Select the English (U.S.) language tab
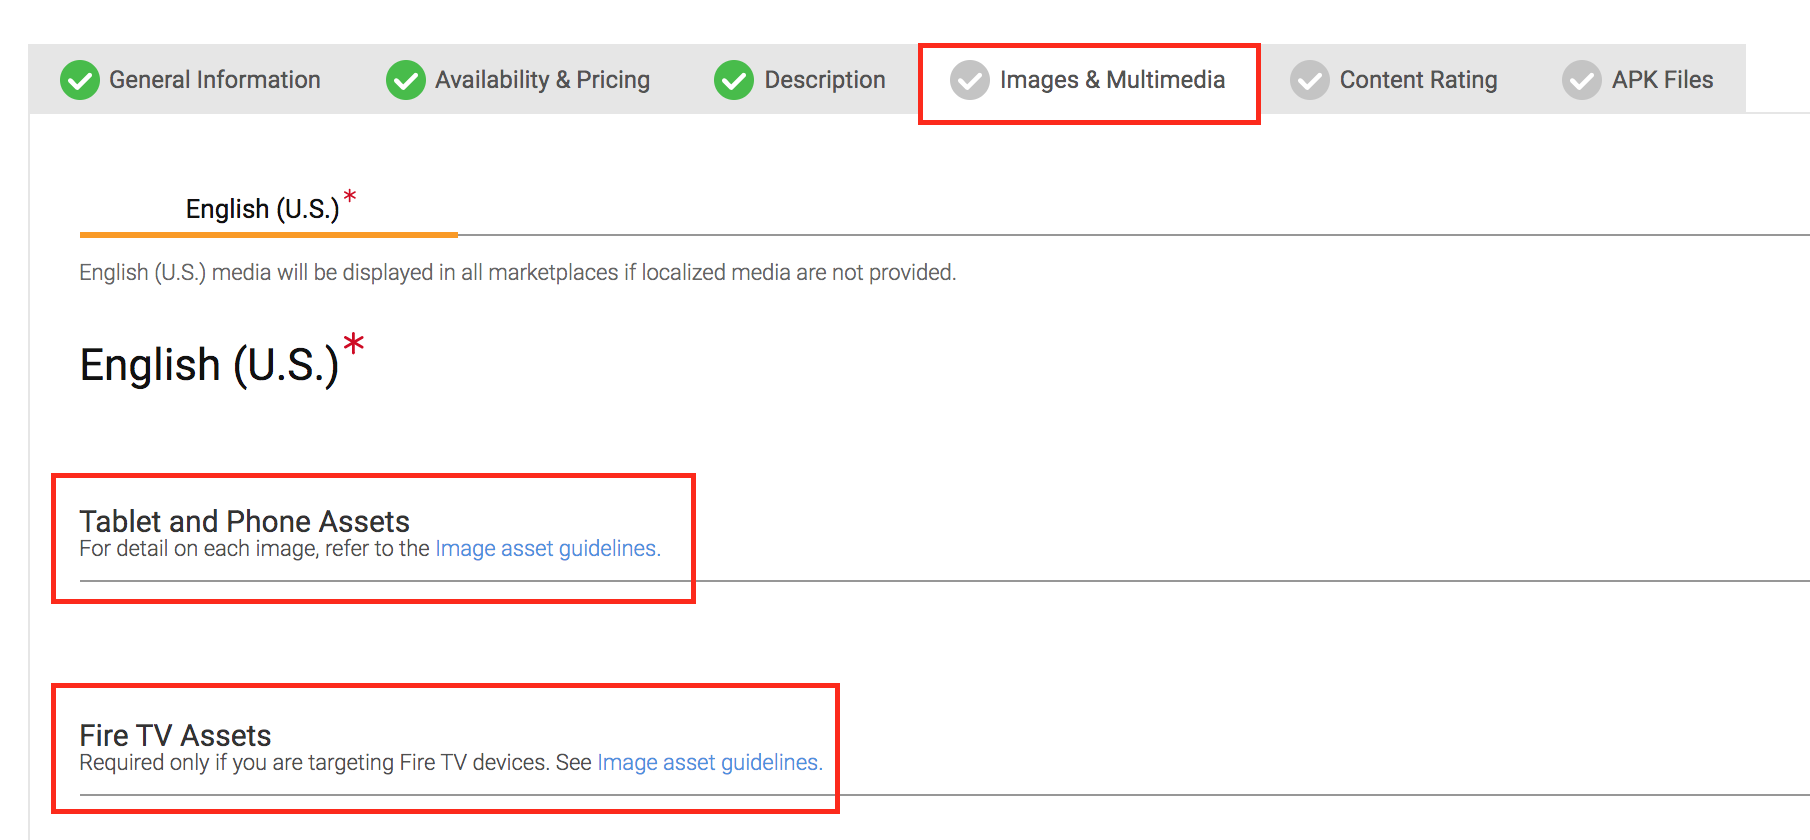This screenshot has width=1810, height=840. point(268,208)
